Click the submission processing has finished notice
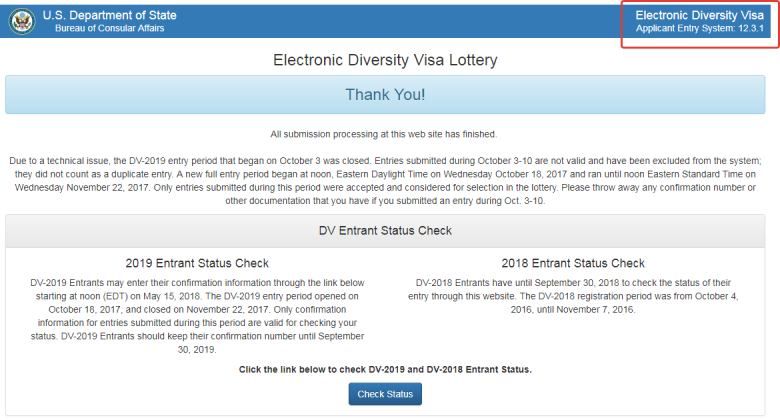 384,134
